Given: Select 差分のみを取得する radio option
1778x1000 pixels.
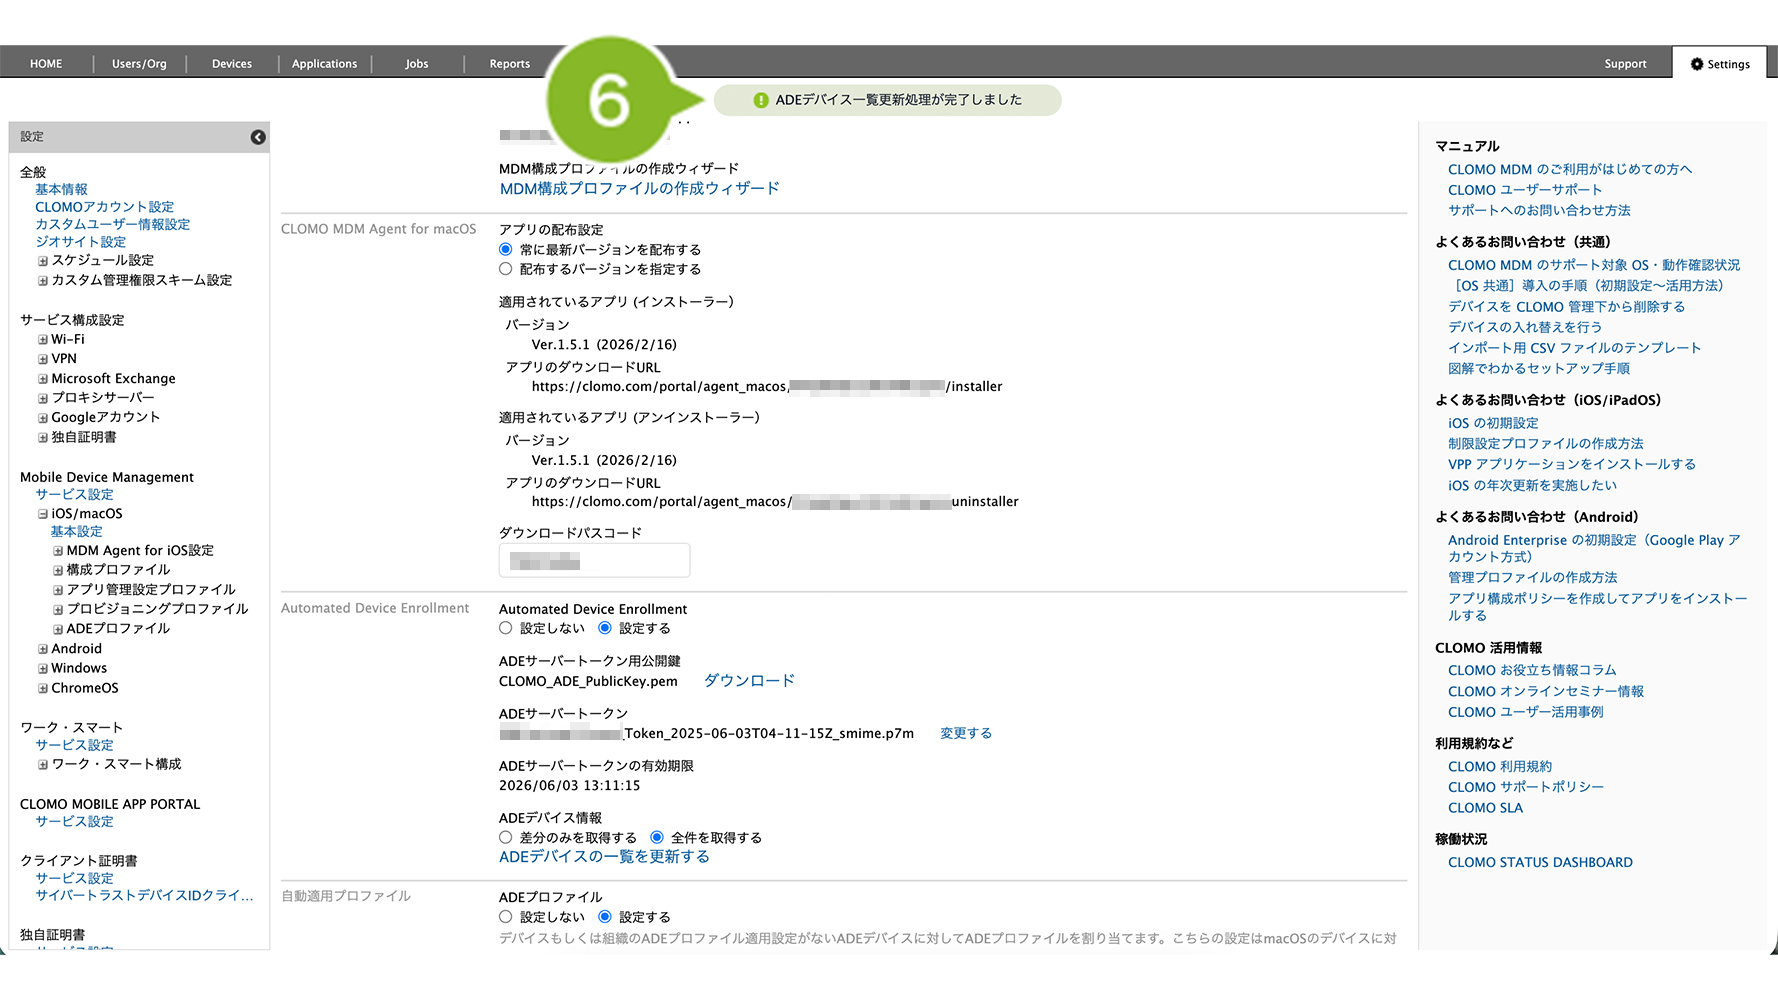Looking at the screenshot, I should pos(506,837).
